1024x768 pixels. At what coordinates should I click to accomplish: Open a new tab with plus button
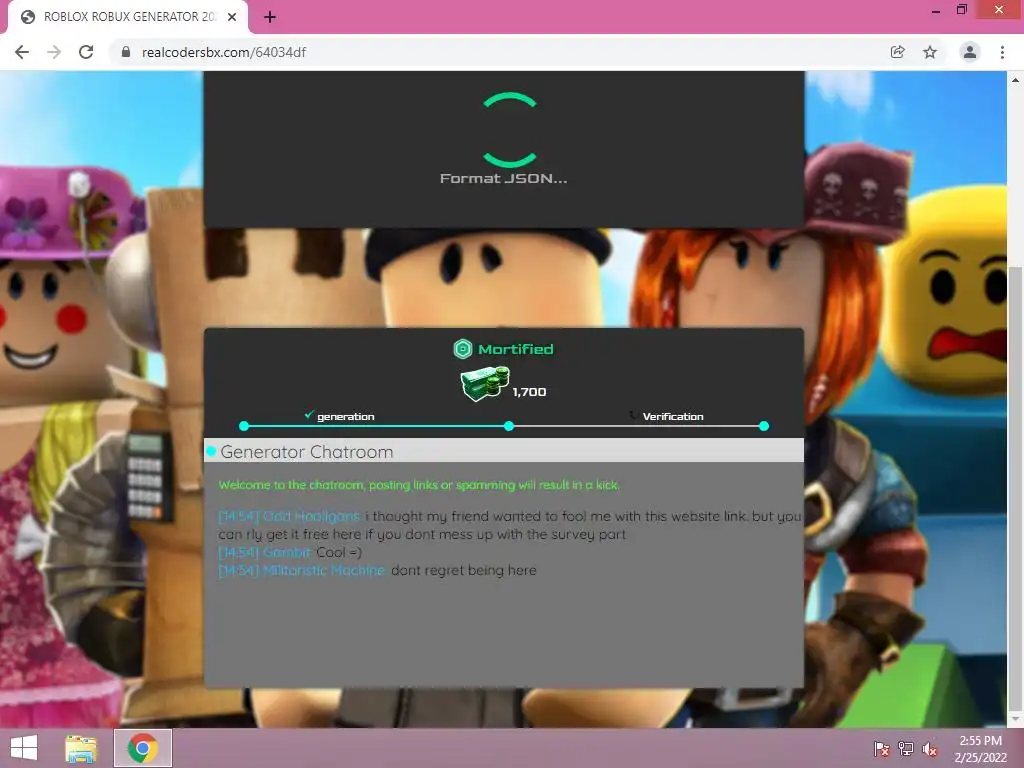[x=270, y=17]
